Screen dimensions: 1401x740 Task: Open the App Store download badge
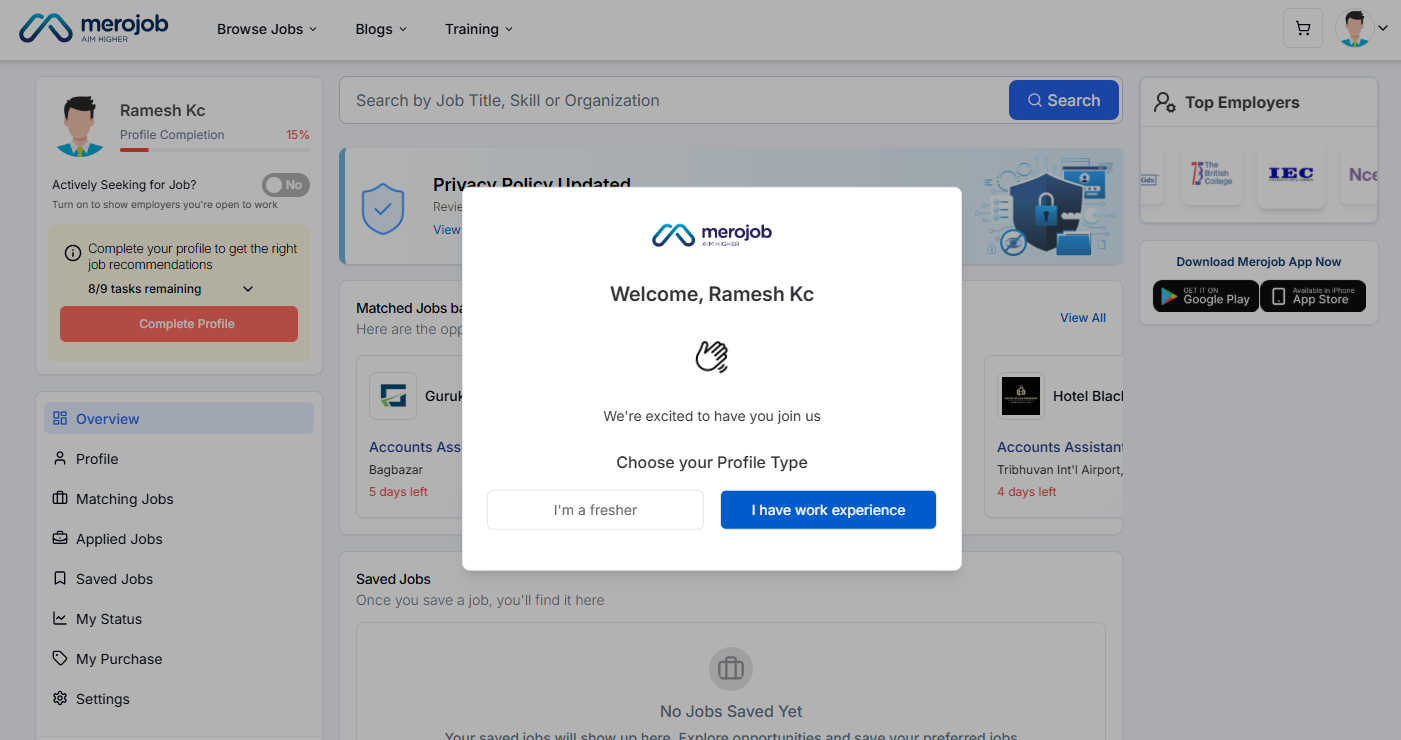pos(1312,296)
